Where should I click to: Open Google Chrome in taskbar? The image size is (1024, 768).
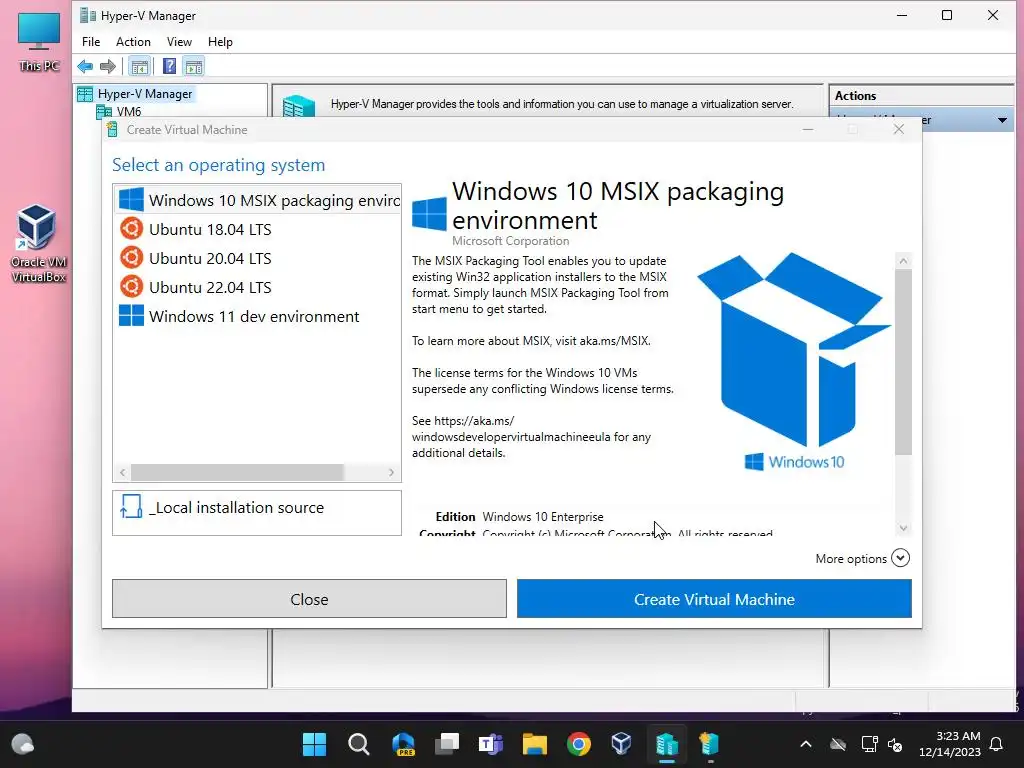tap(579, 744)
